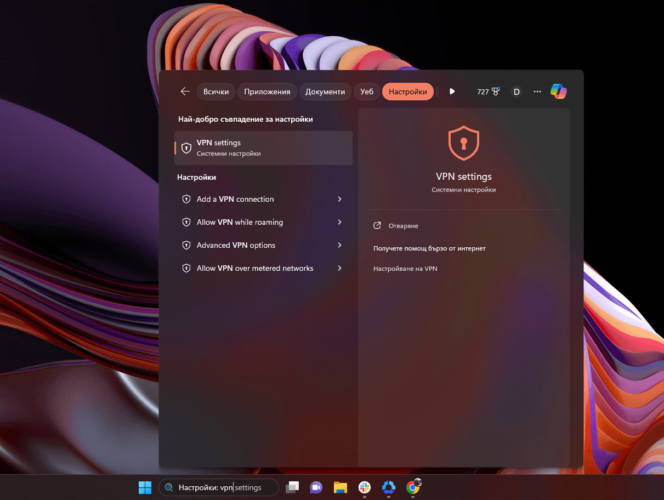This screenshot has width=664, height=500.
Task: Open Advanced VPN options setting
Action: coord(263,245)
